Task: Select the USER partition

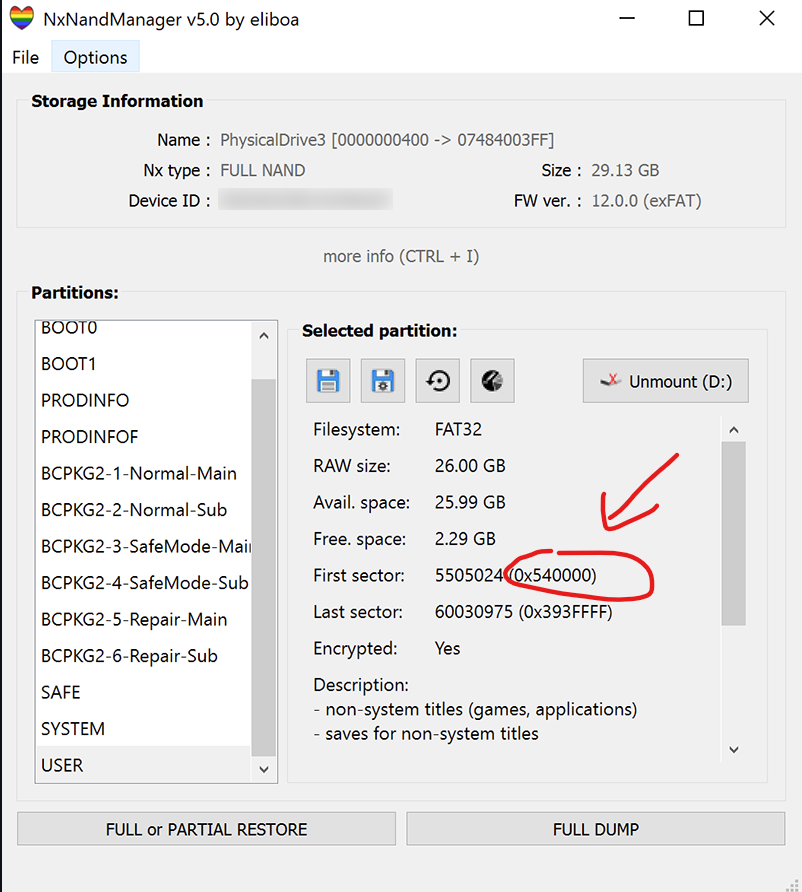Action: coord(143,765)
